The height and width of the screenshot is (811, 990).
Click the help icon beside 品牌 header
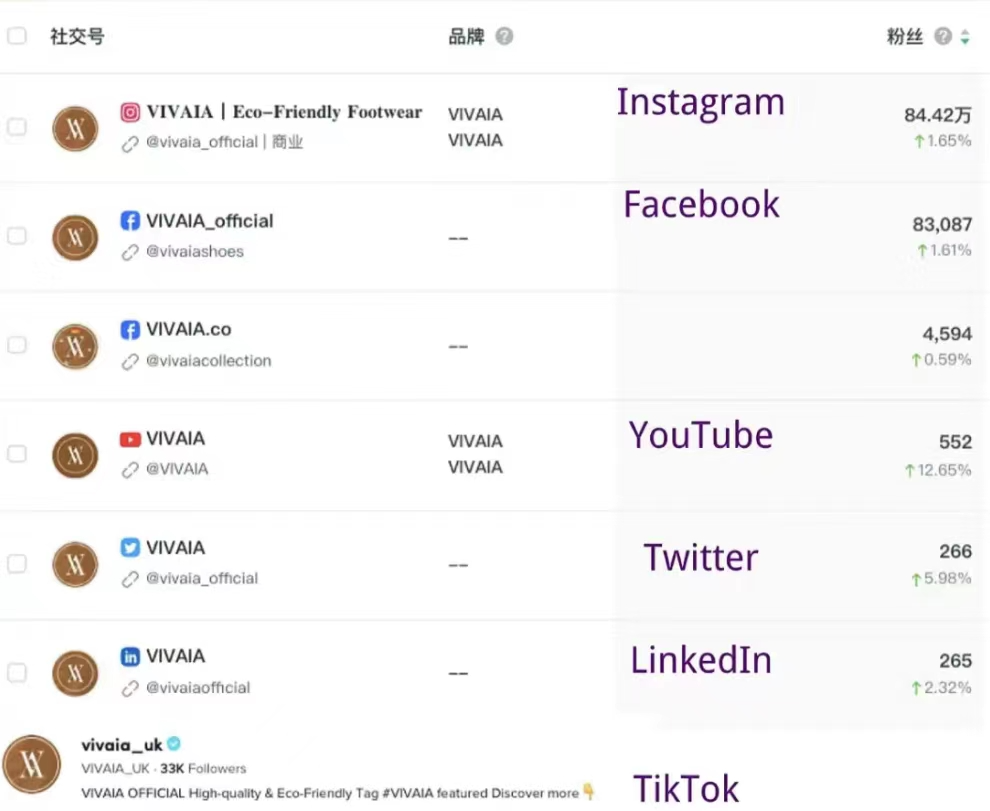pyautogui.click(x=505, y=37)
